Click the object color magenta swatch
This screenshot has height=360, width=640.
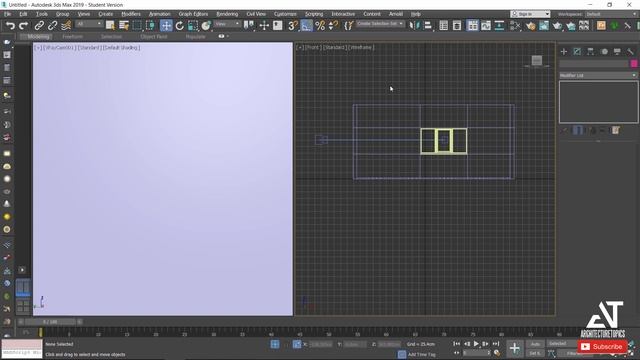634,64
